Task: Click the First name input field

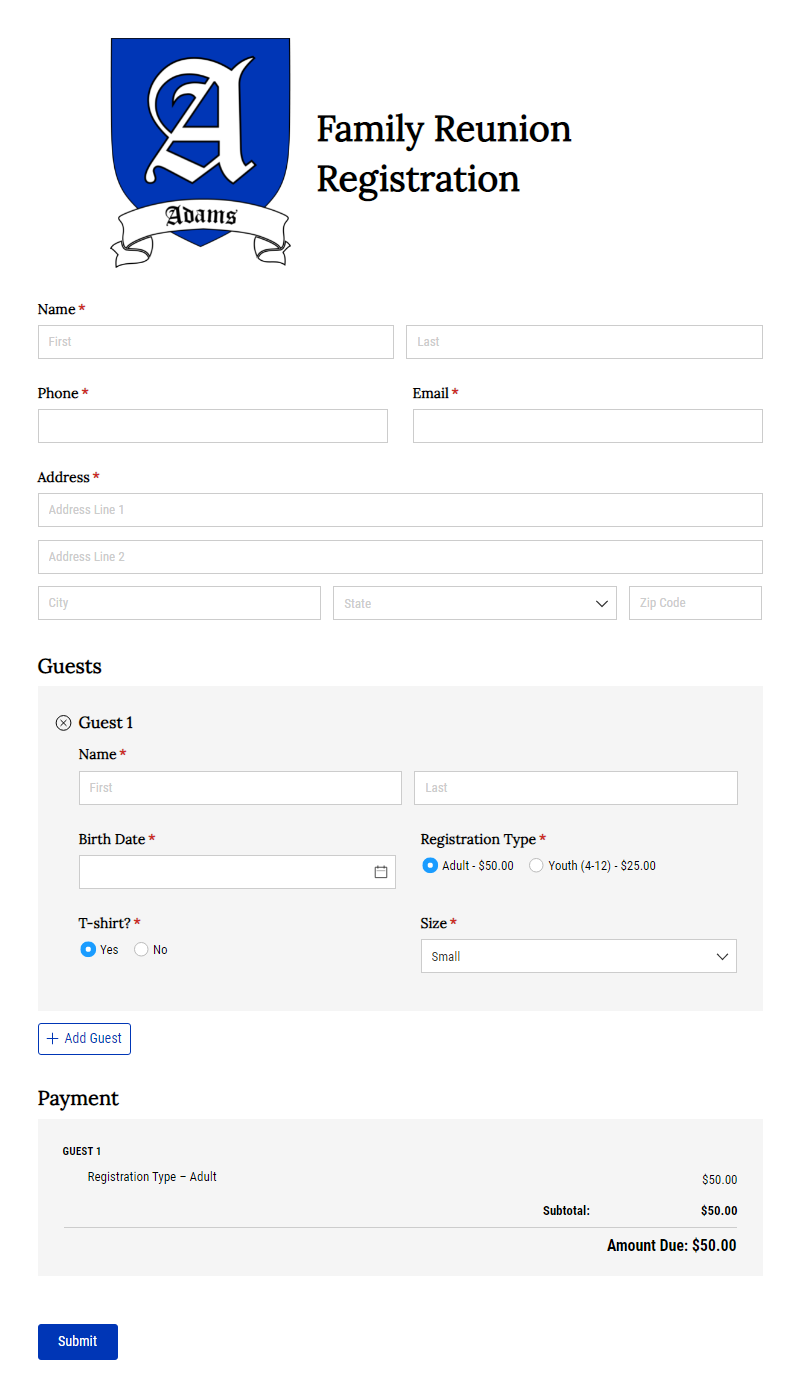Action: (x=215, y=341)
